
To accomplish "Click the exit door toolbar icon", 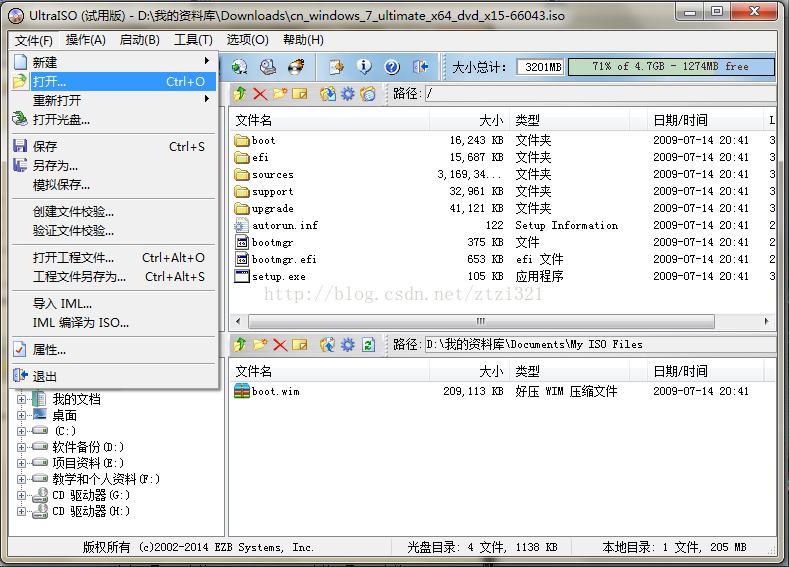I will tap(420, 66).
